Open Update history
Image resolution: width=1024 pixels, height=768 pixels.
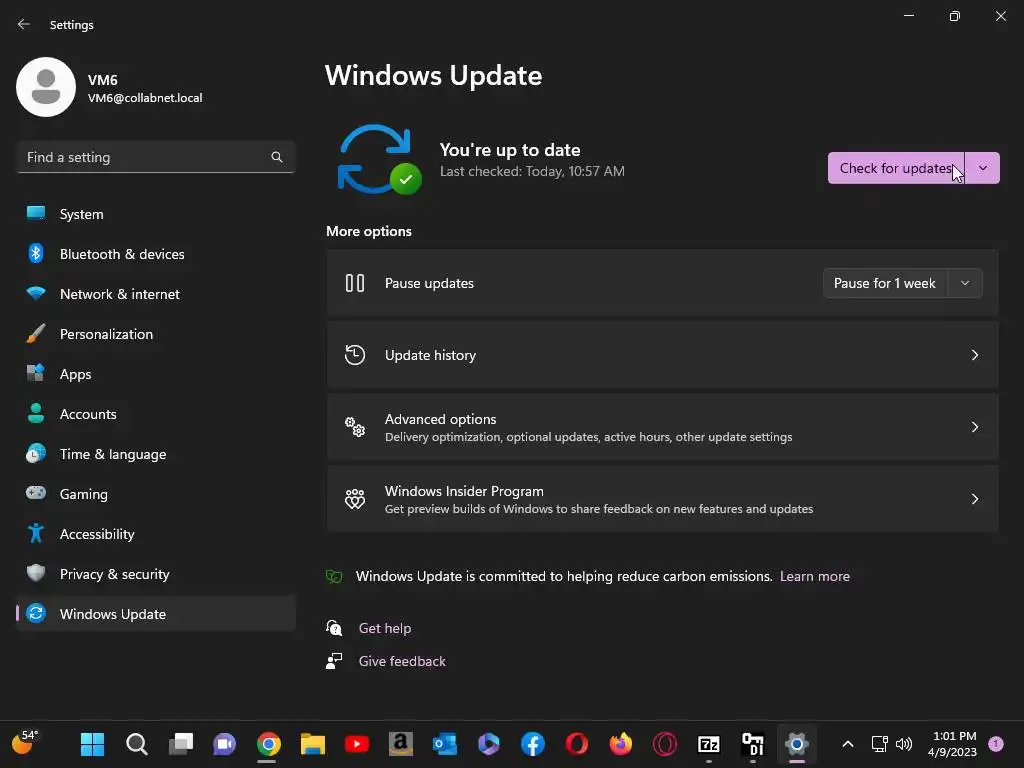tap(662, 355)
